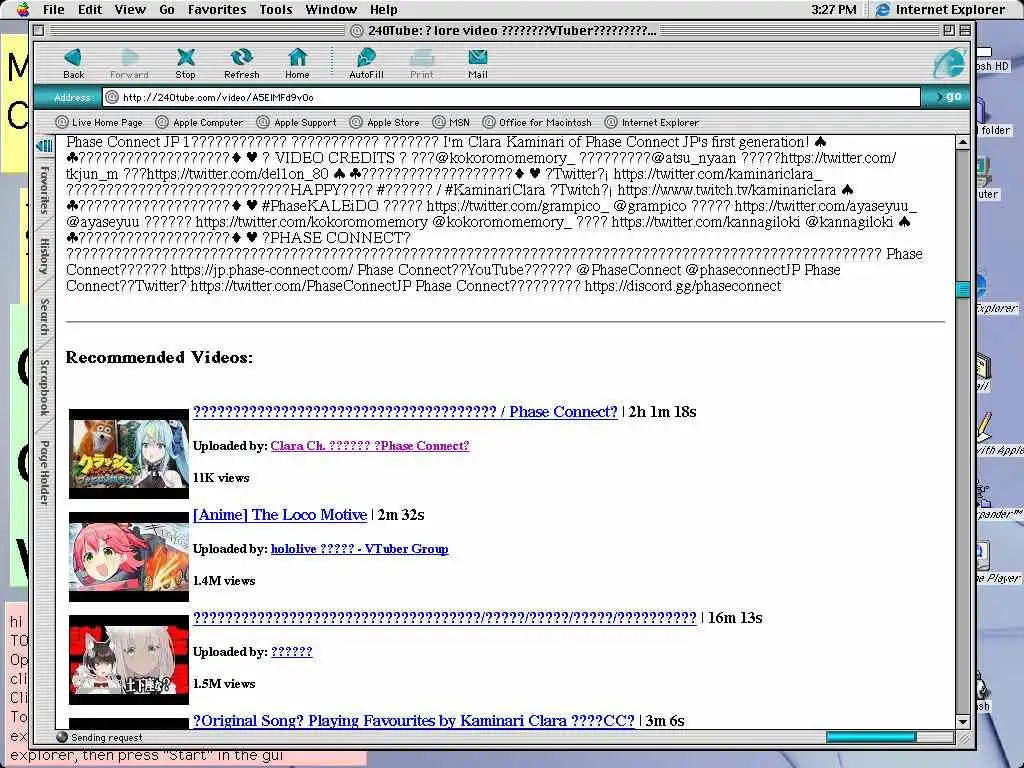Click the page icon in the address bar
The image size is (1024, 768).
(112, 97)
